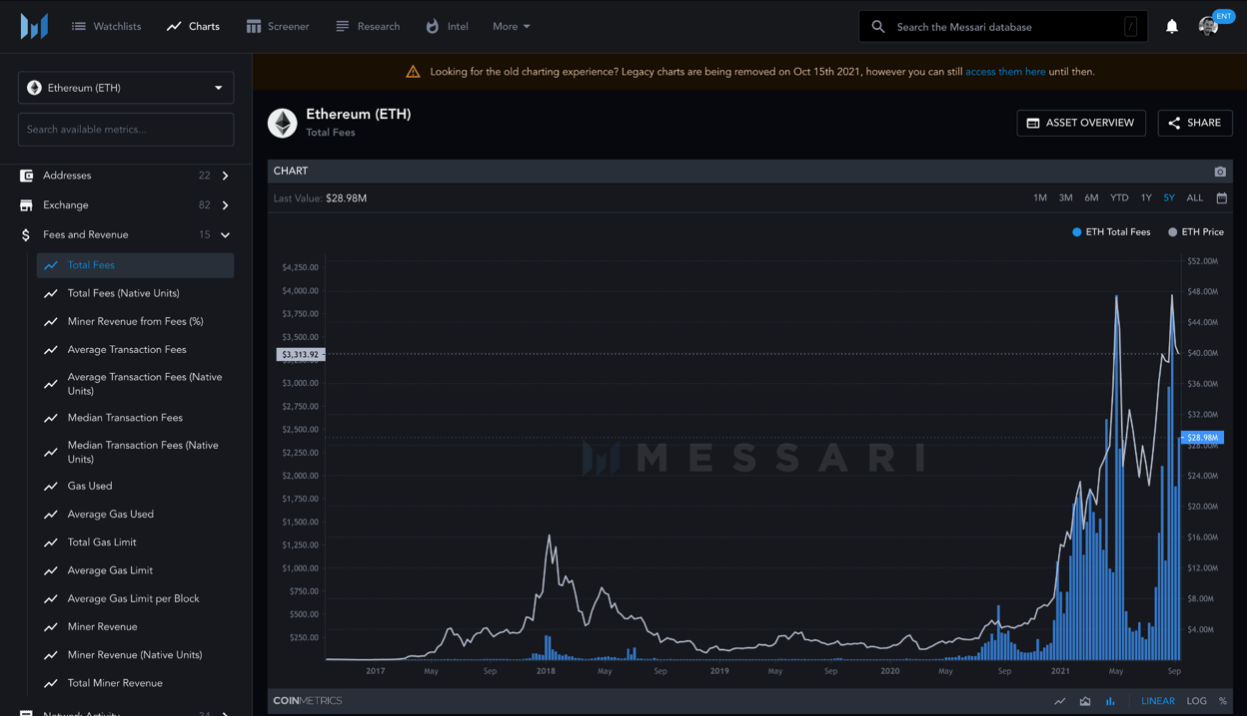Viewport: 1247px width, 716px height.
Task: Click trend icon beside Gas Used
Action: click(x=51, y=486)
